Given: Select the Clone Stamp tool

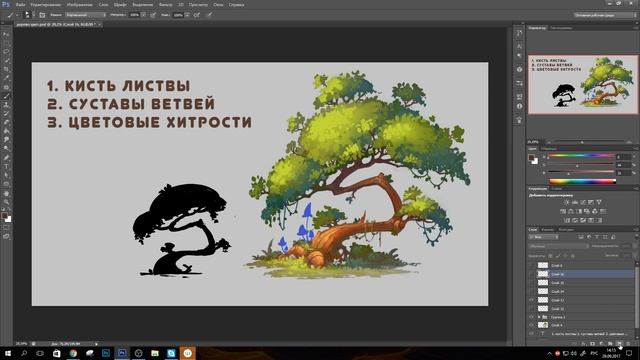Looking at the screenshot, I should pos(6,105).
